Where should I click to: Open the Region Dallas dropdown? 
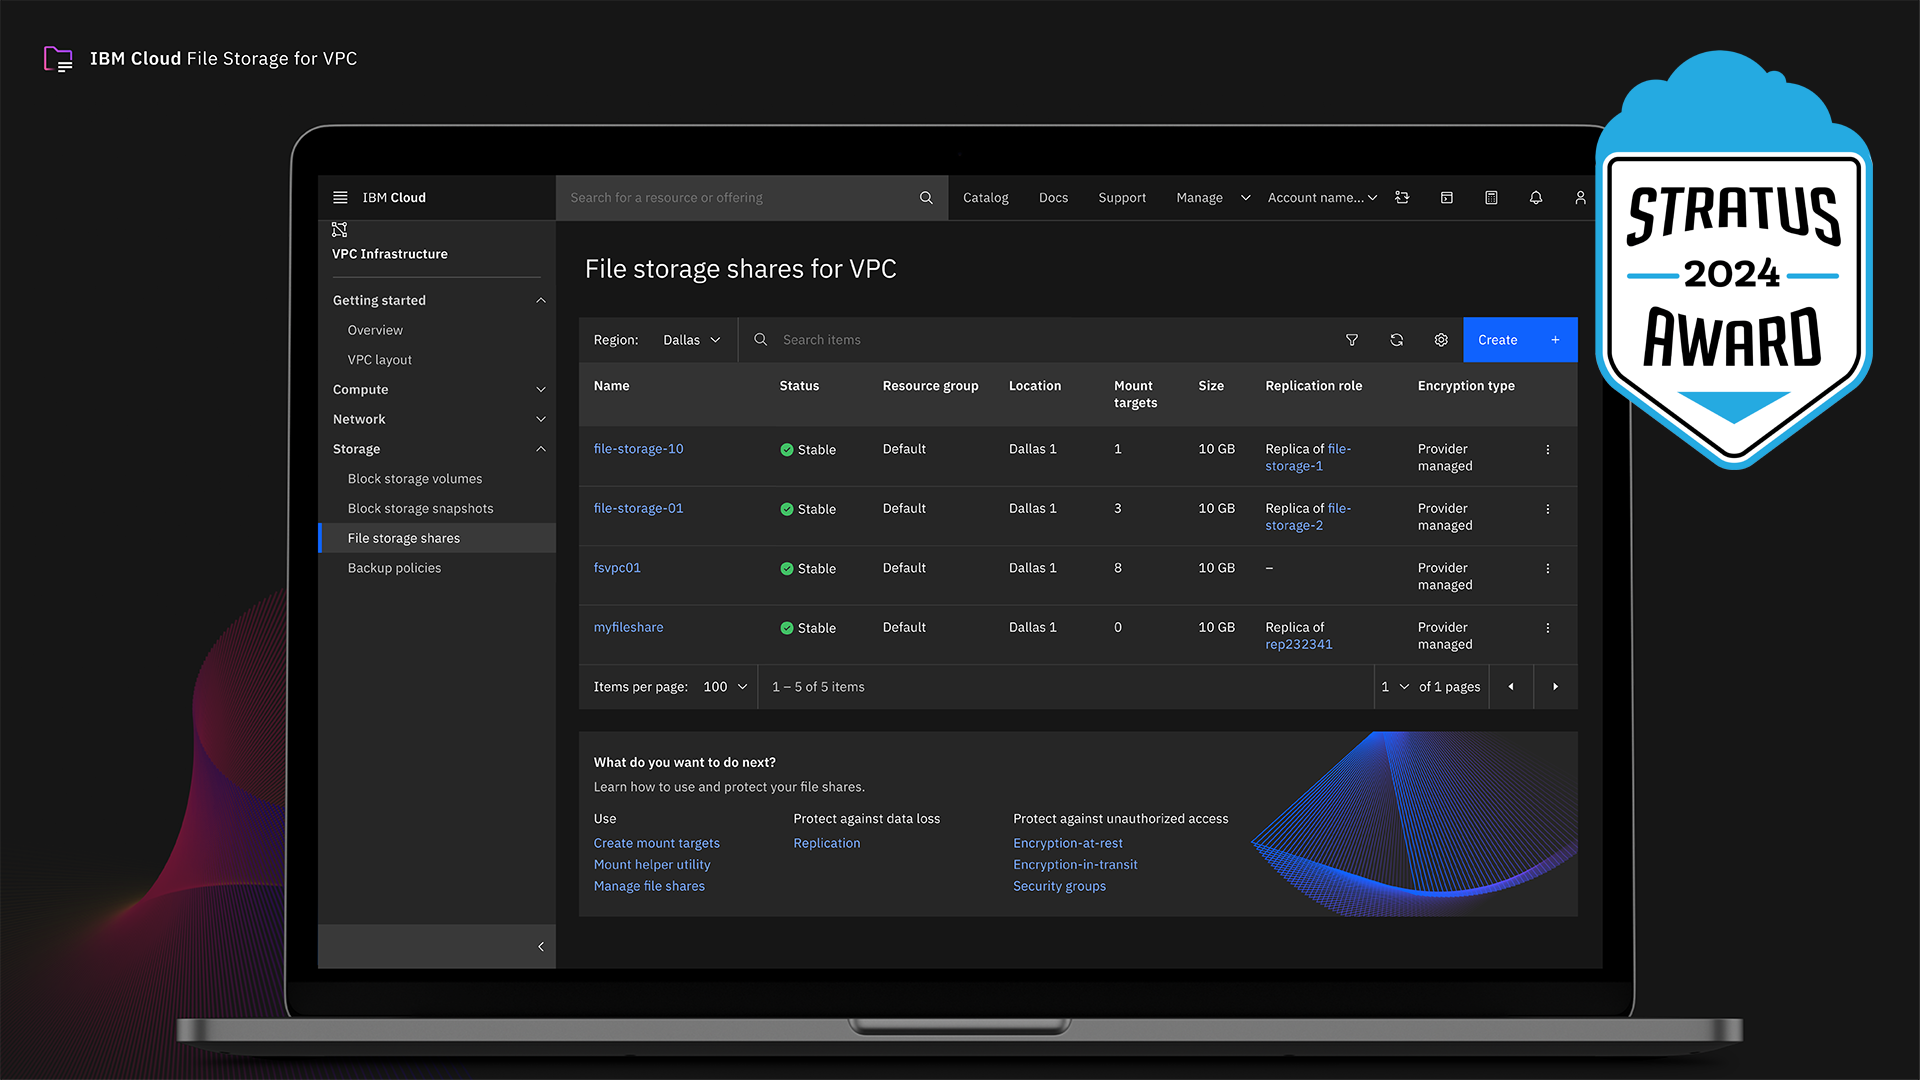pyautogui.click(x=691, y=340)
